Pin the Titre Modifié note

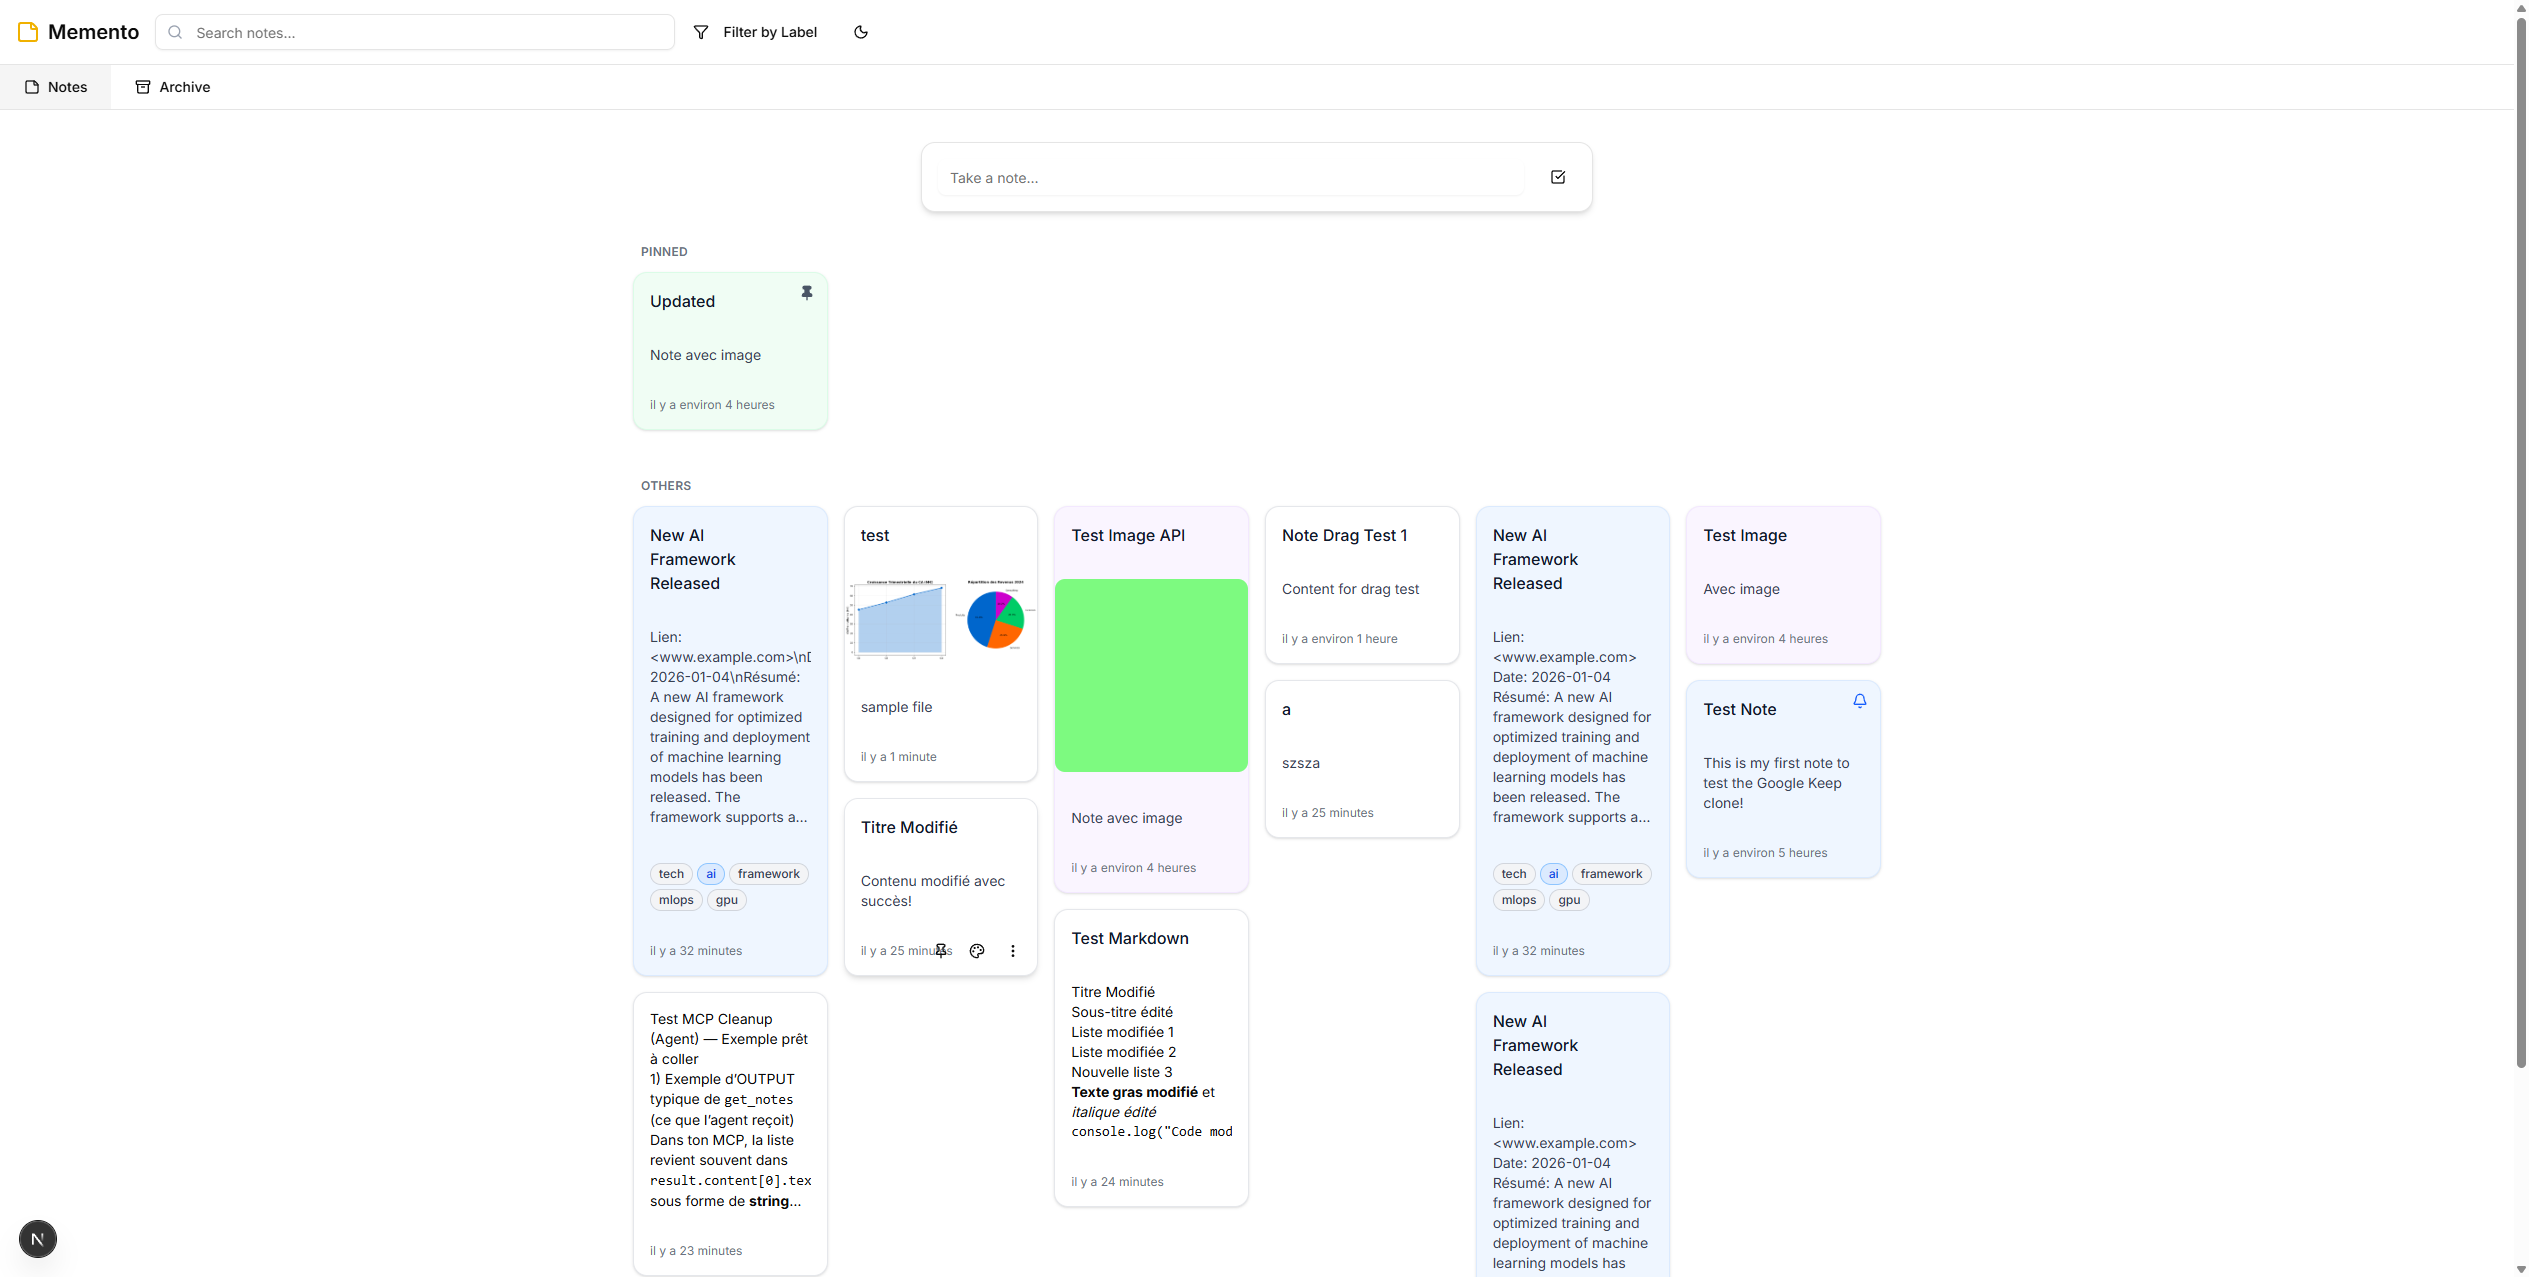941,951
